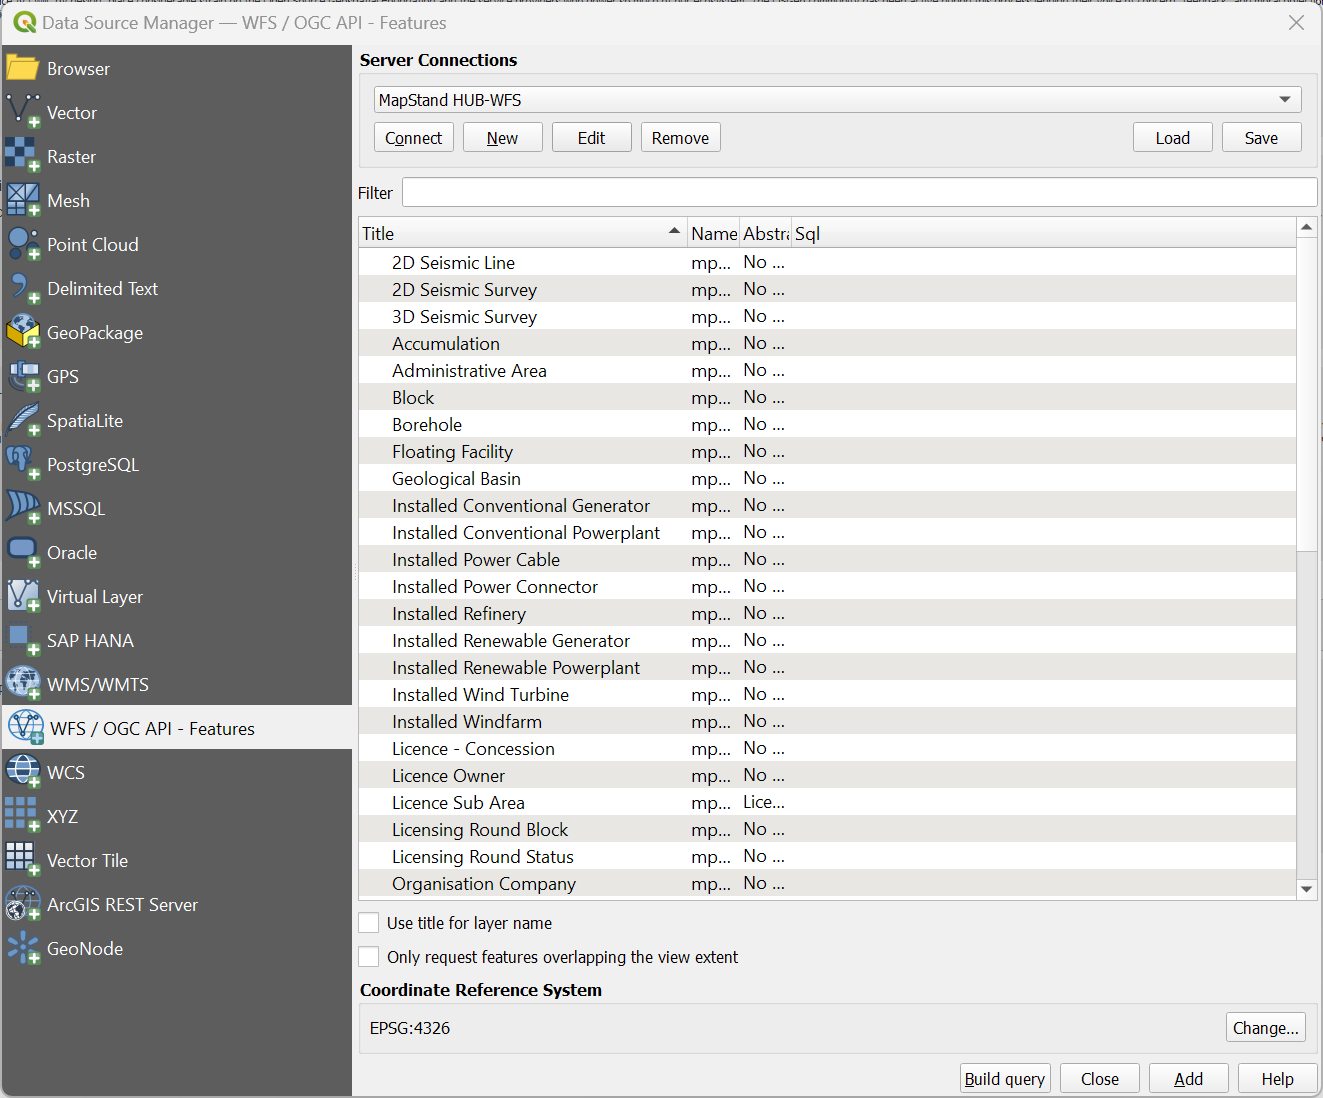Click the Change... CRS button
This screenshot has height=1098, width=1323.
[1266, 1028]
